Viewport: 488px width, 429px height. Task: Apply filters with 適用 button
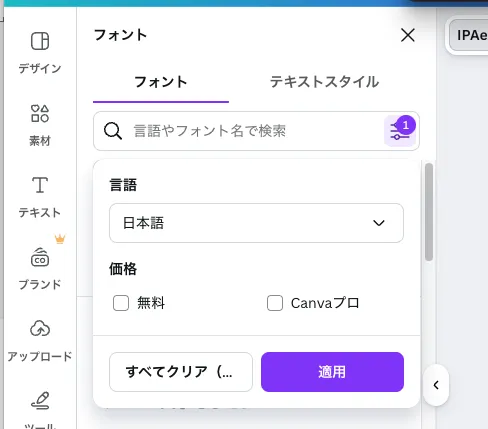(332, 372)
